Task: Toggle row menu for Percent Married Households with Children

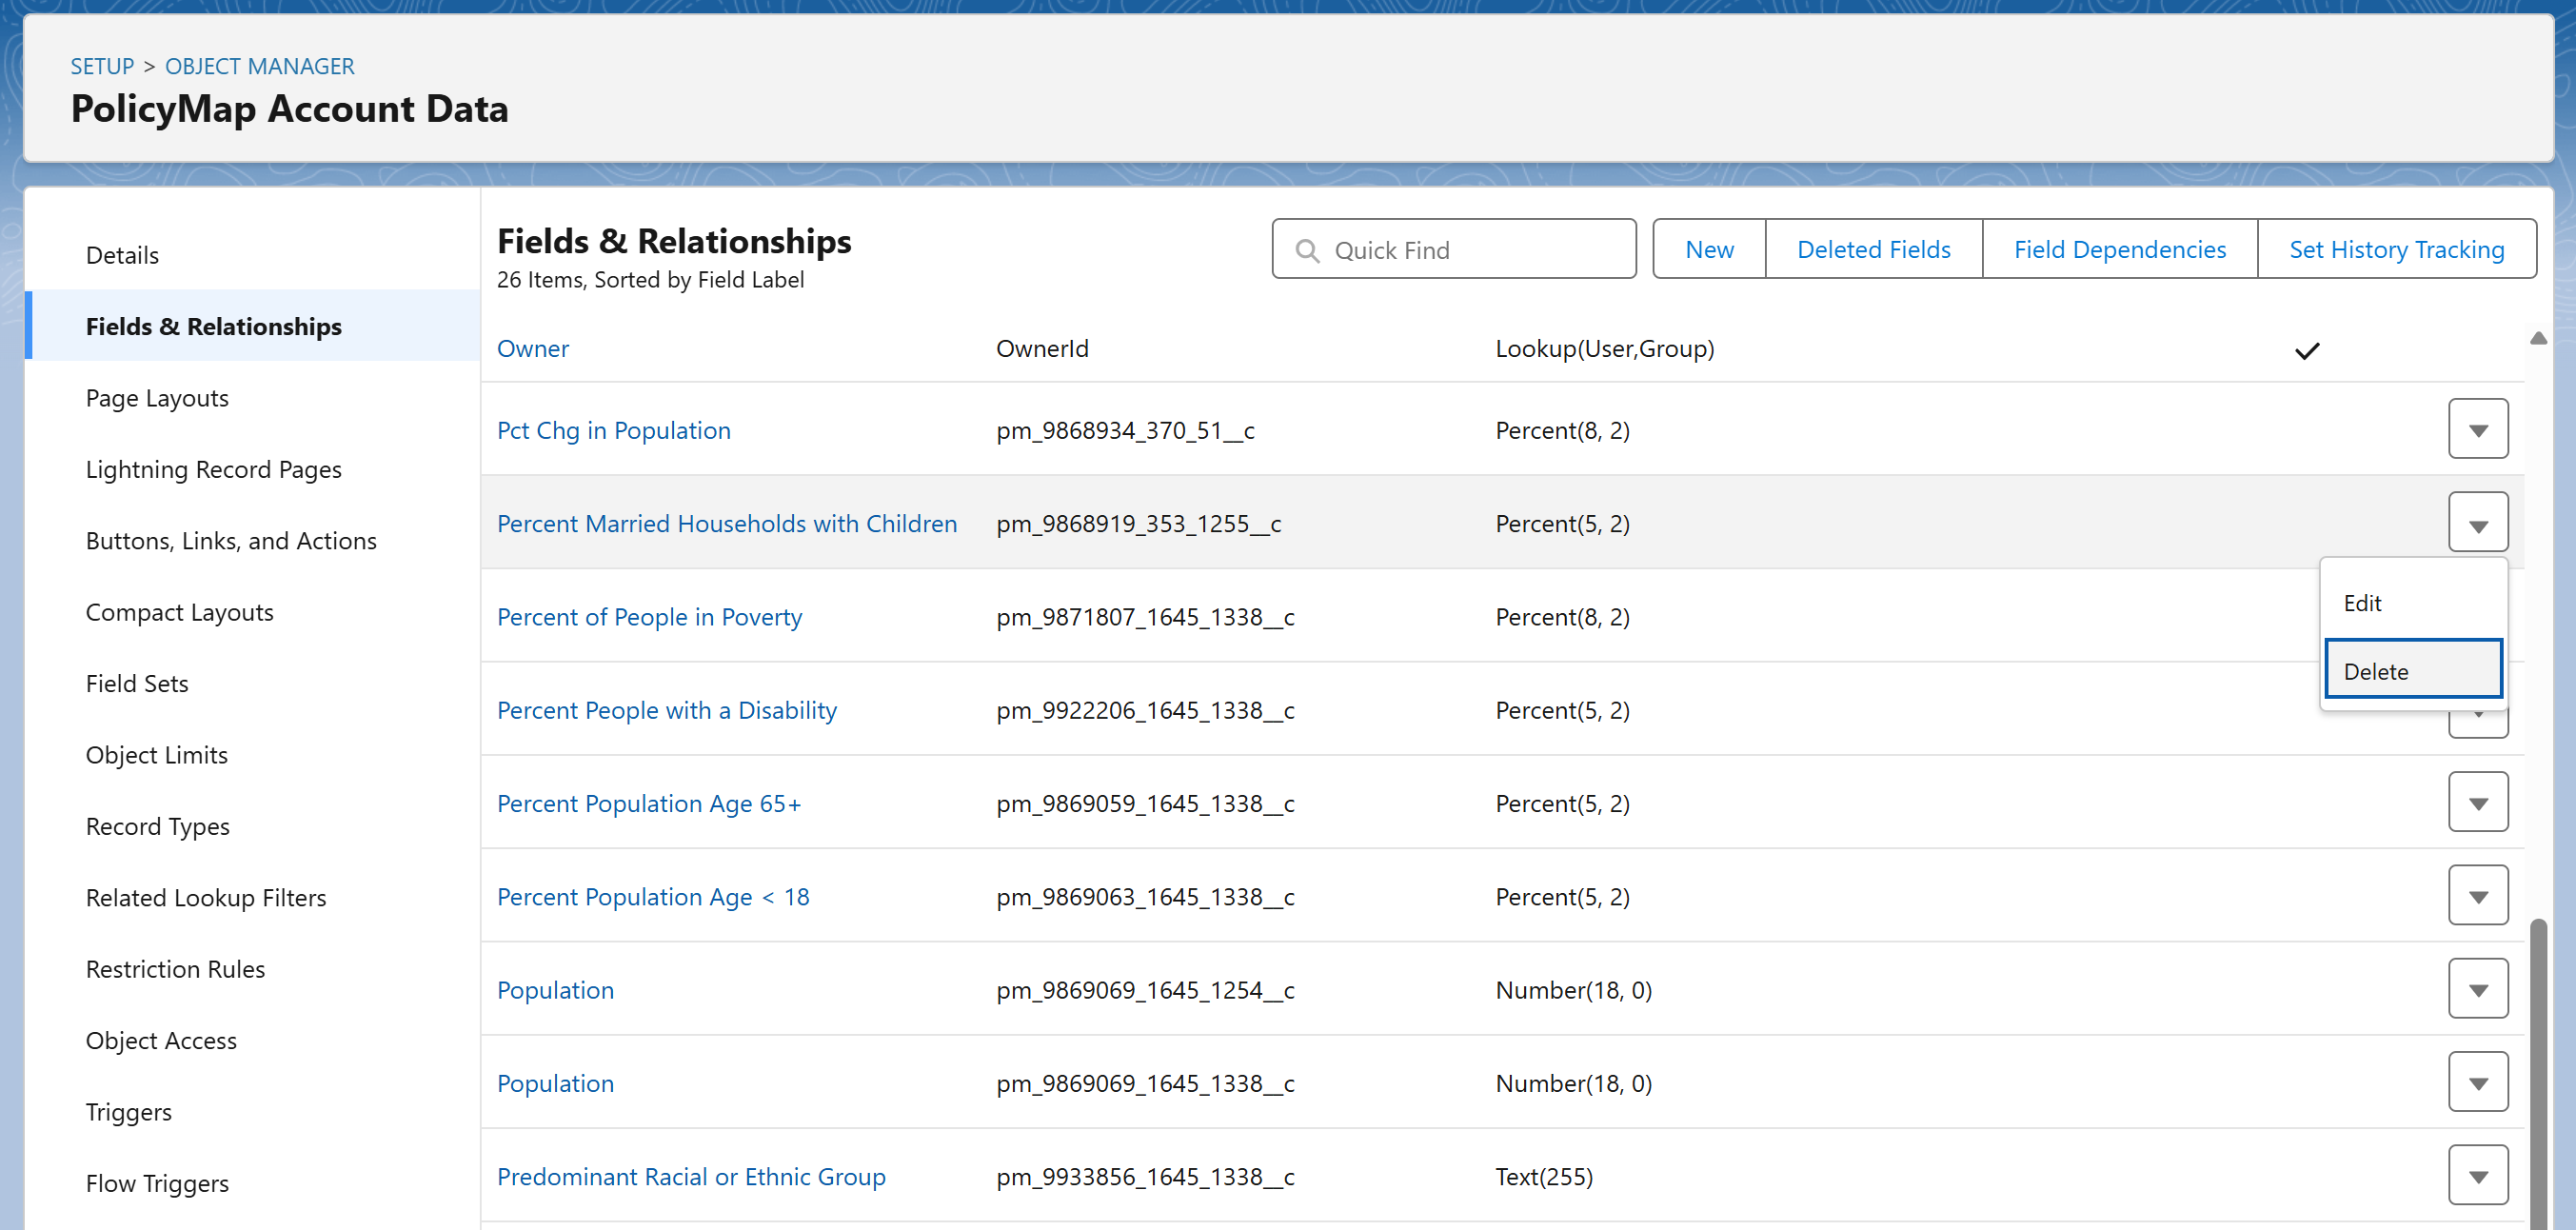Action: [2477, 523]
